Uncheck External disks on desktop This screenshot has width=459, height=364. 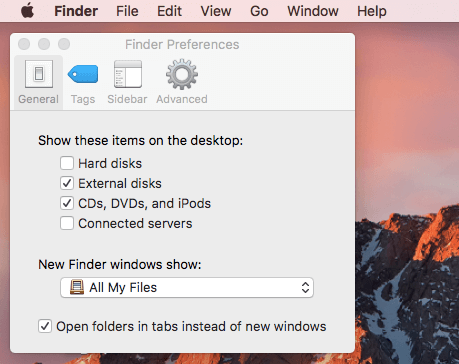(67, 183)
